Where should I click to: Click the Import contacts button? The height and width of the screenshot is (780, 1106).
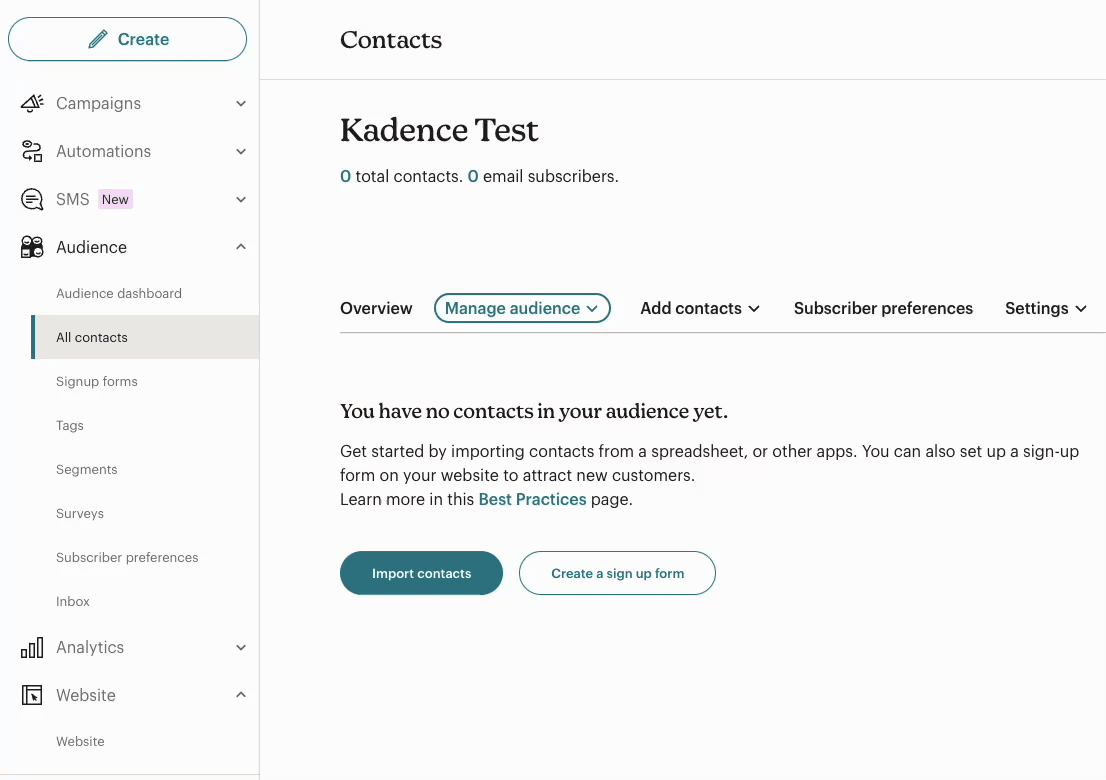pyautogui.click(x=421, y=573)
